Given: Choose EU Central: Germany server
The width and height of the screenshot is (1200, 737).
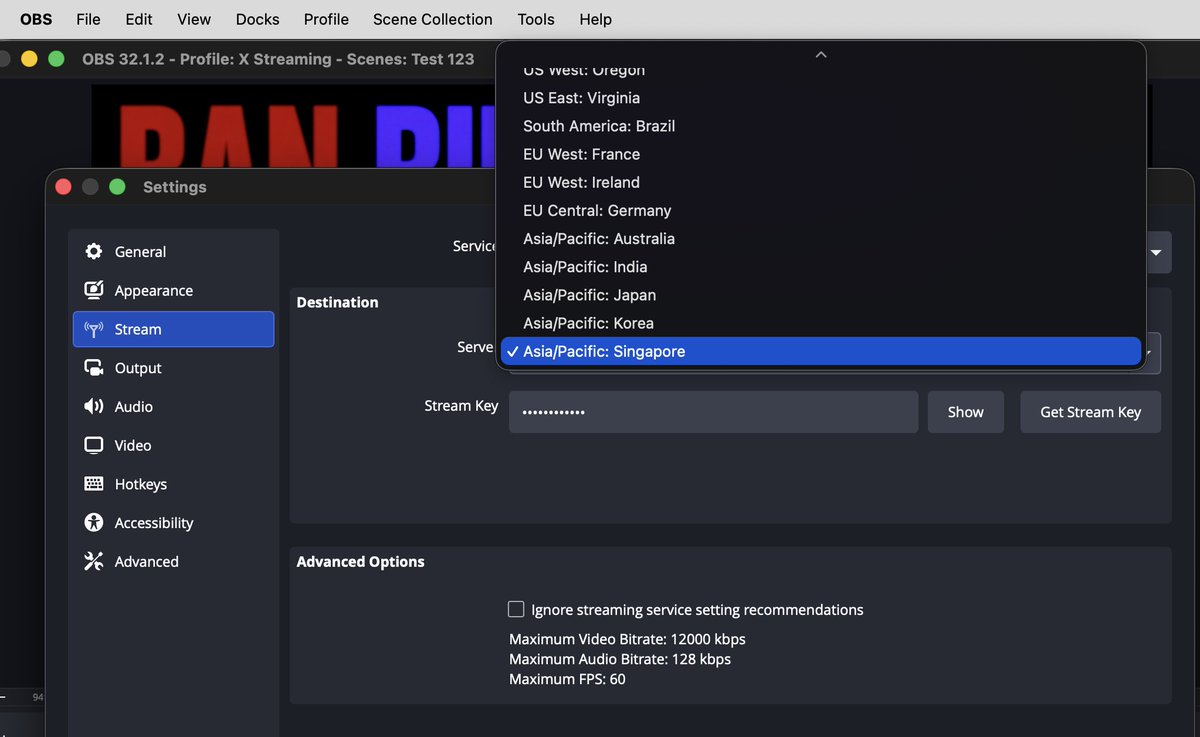Looking at the screenshot, I should tap(821, 210).
